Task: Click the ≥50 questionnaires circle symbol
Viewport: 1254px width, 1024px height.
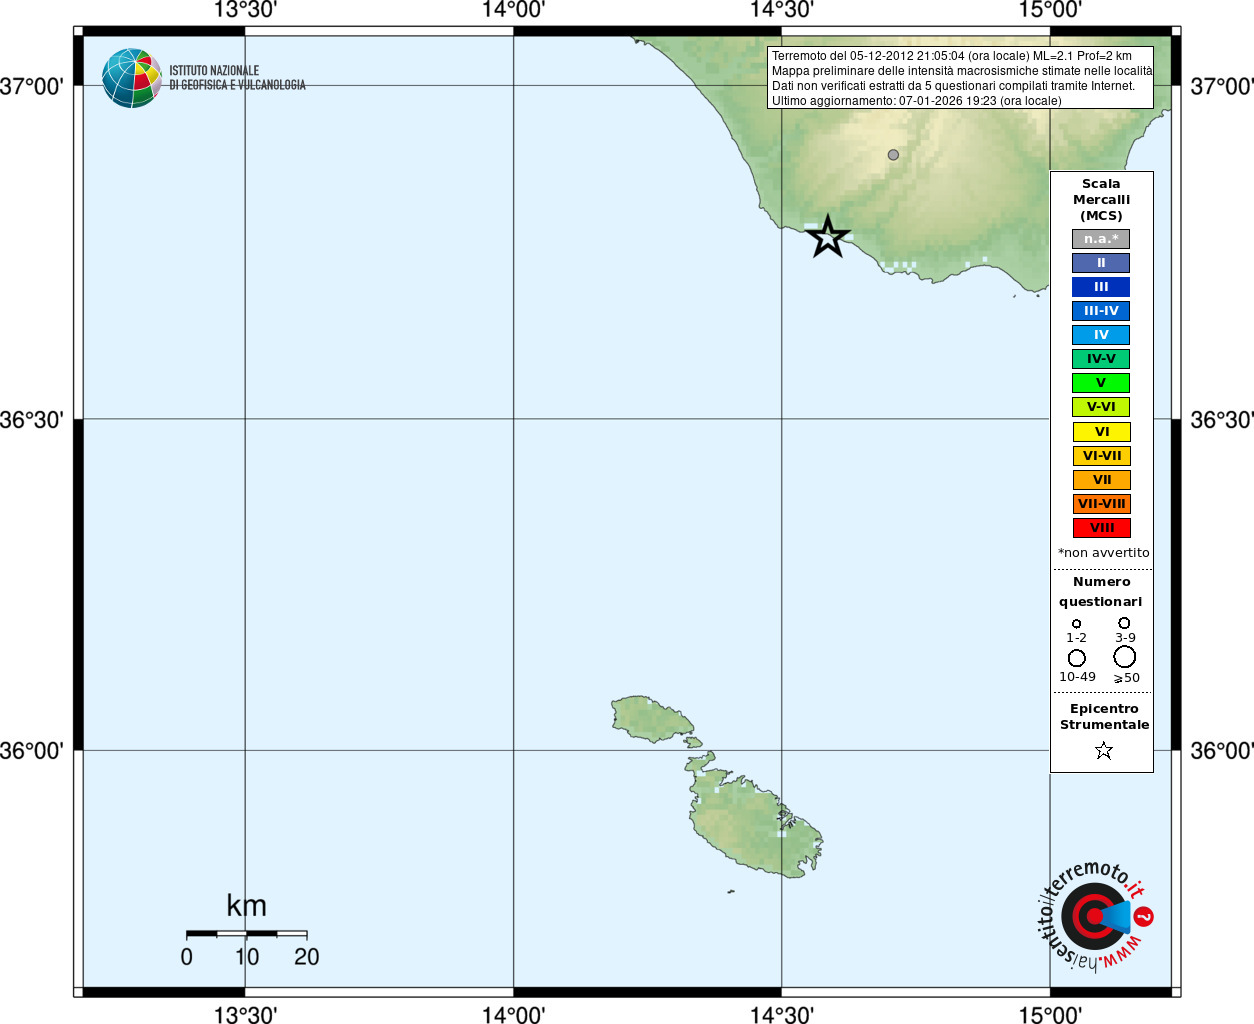Action: click(x=1125, y=656)
